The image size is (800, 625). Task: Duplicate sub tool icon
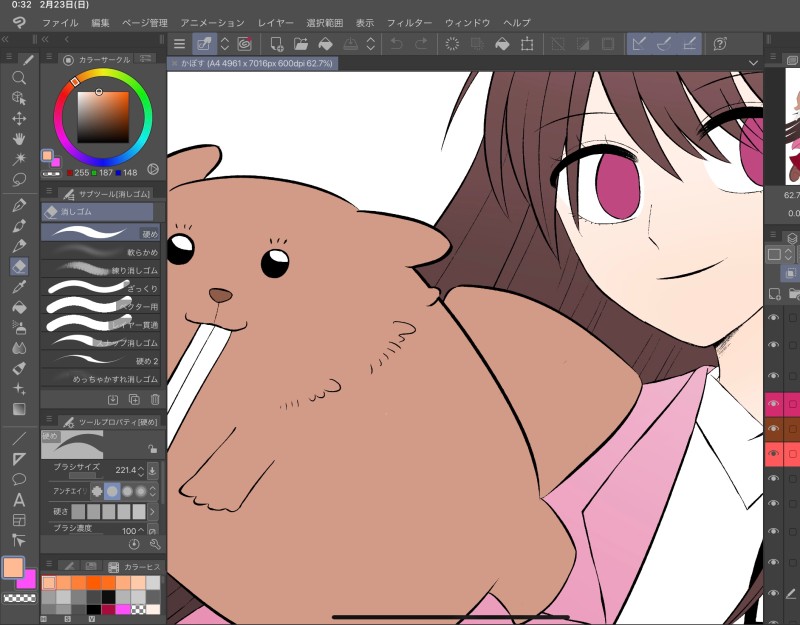pos(134,399)
